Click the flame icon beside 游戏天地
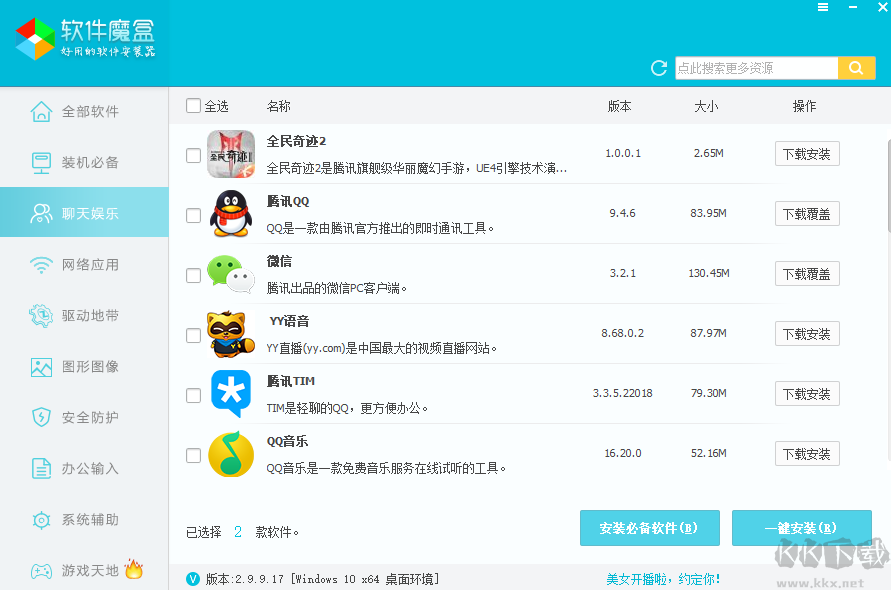The width and height of the screenshot is (891, 590). coord(134,568)
